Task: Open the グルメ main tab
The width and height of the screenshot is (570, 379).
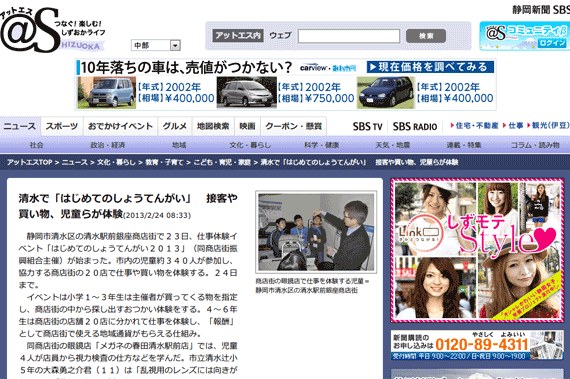Action: (x=174, y=126)
